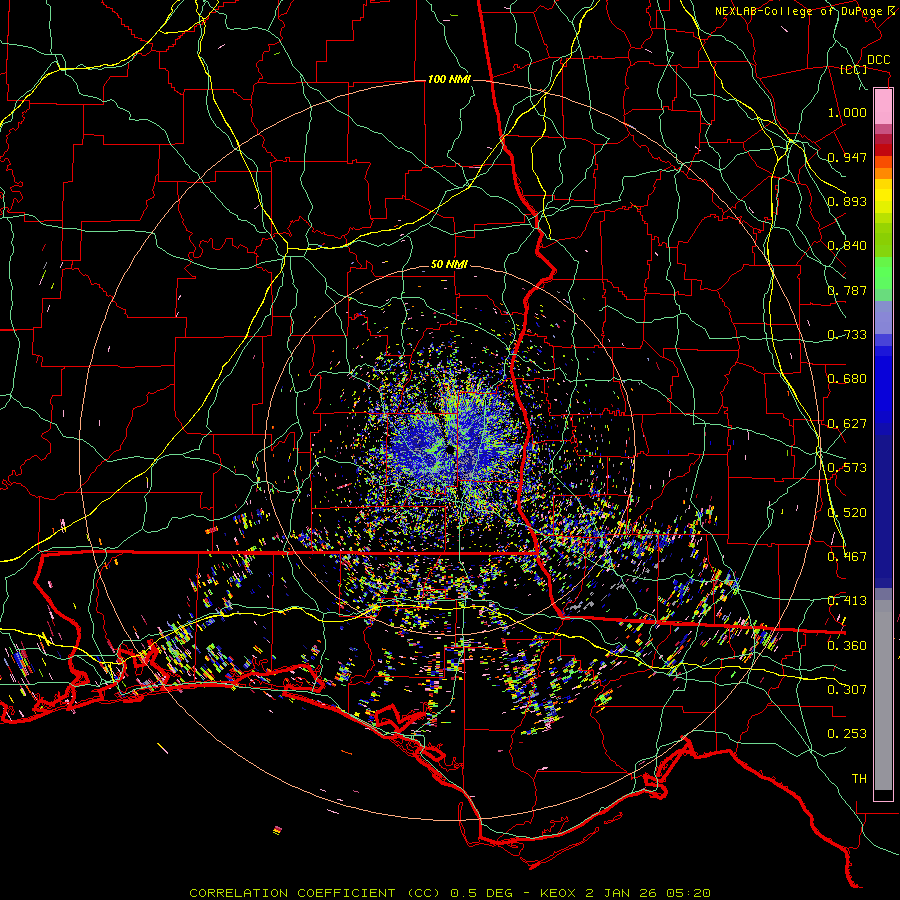Click the 1.000 value on the legend
The image size is (900, 900).
pos(847,112)
